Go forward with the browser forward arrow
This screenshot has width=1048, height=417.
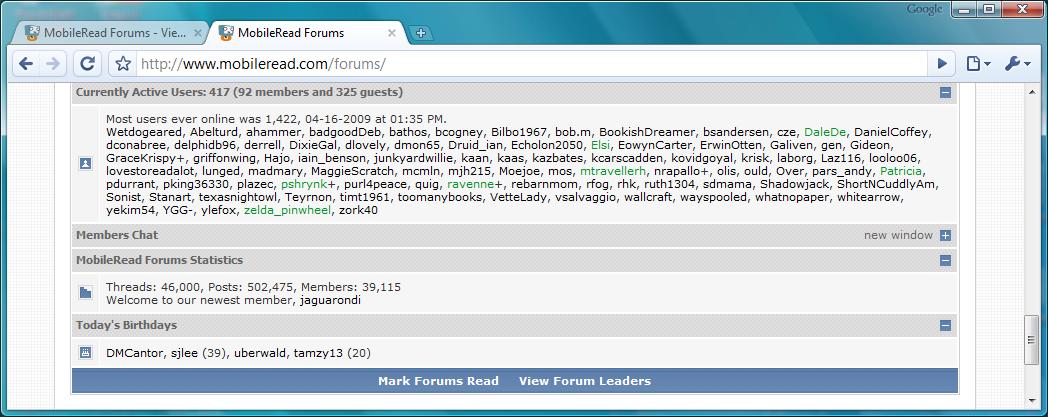coord(53,63)
